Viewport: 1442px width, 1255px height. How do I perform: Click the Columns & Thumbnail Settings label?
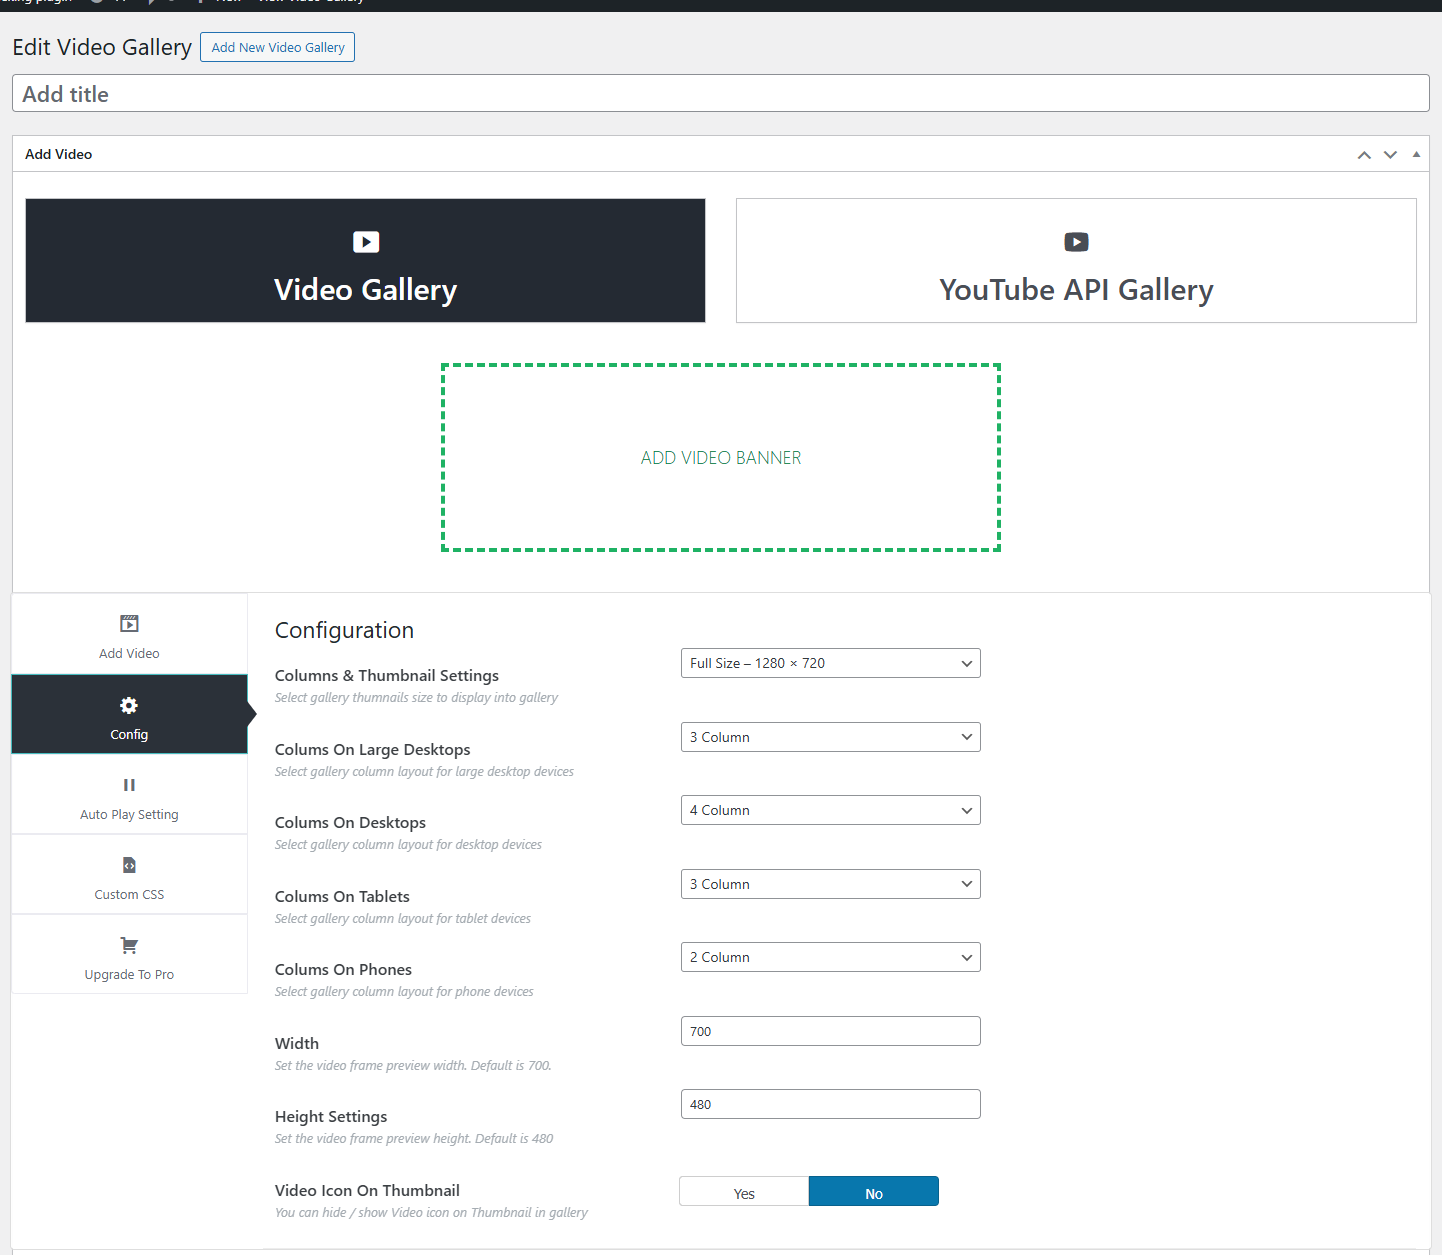coord(387,676)
